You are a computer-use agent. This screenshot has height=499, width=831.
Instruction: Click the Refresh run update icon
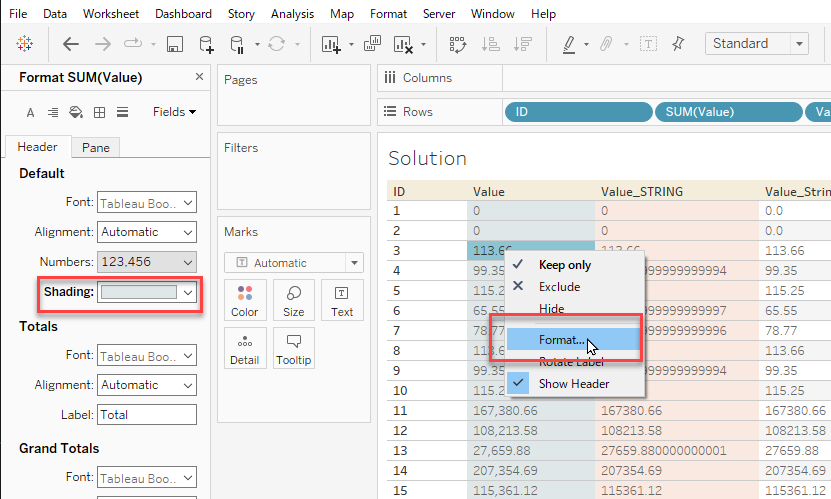point(277,43)
